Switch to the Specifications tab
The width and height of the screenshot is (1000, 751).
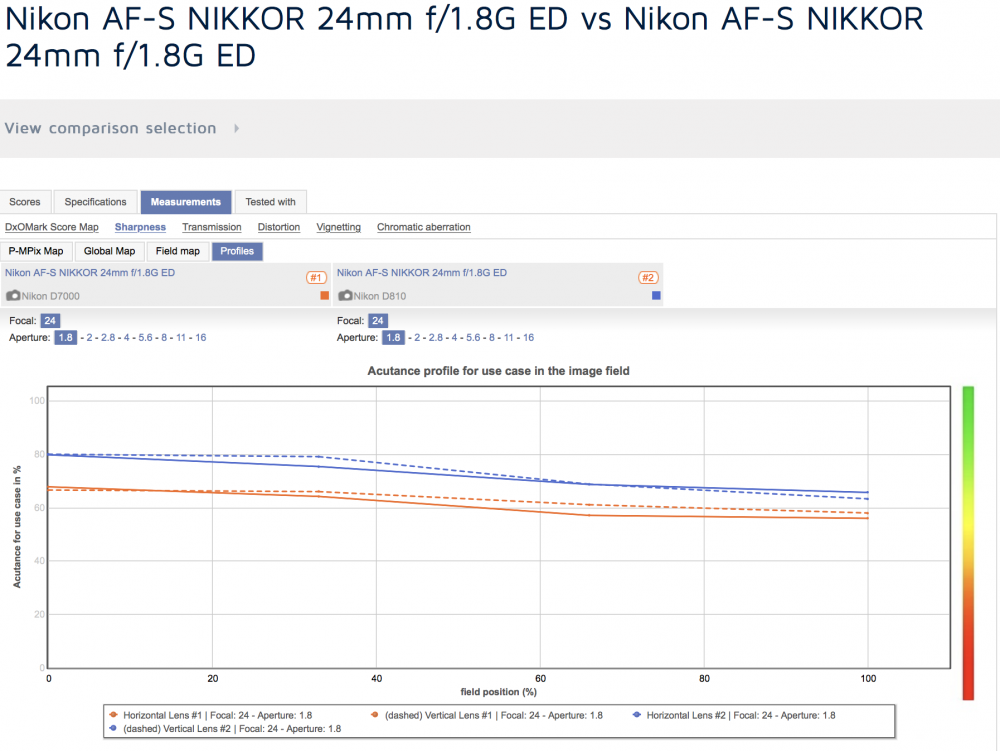96,202
